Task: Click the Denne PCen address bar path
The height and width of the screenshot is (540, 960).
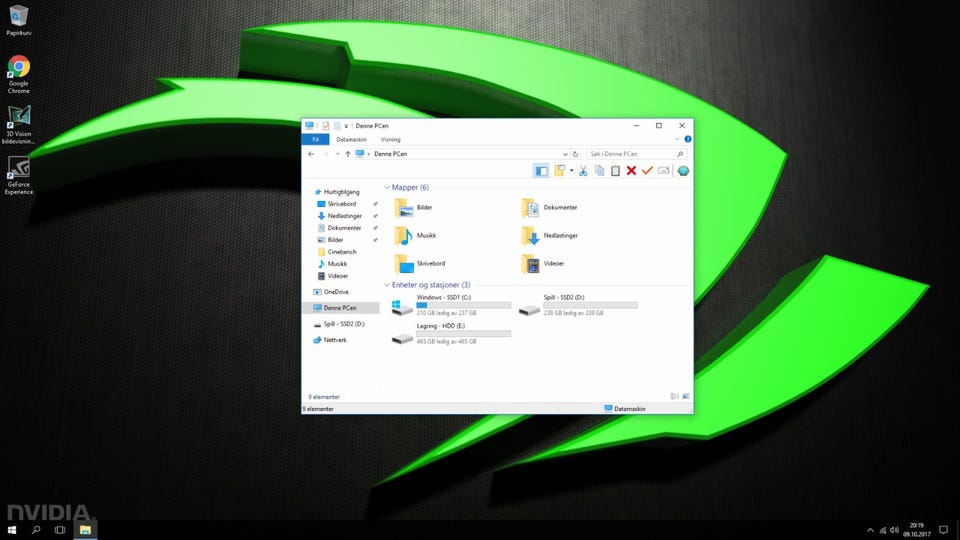Action: 391,154
